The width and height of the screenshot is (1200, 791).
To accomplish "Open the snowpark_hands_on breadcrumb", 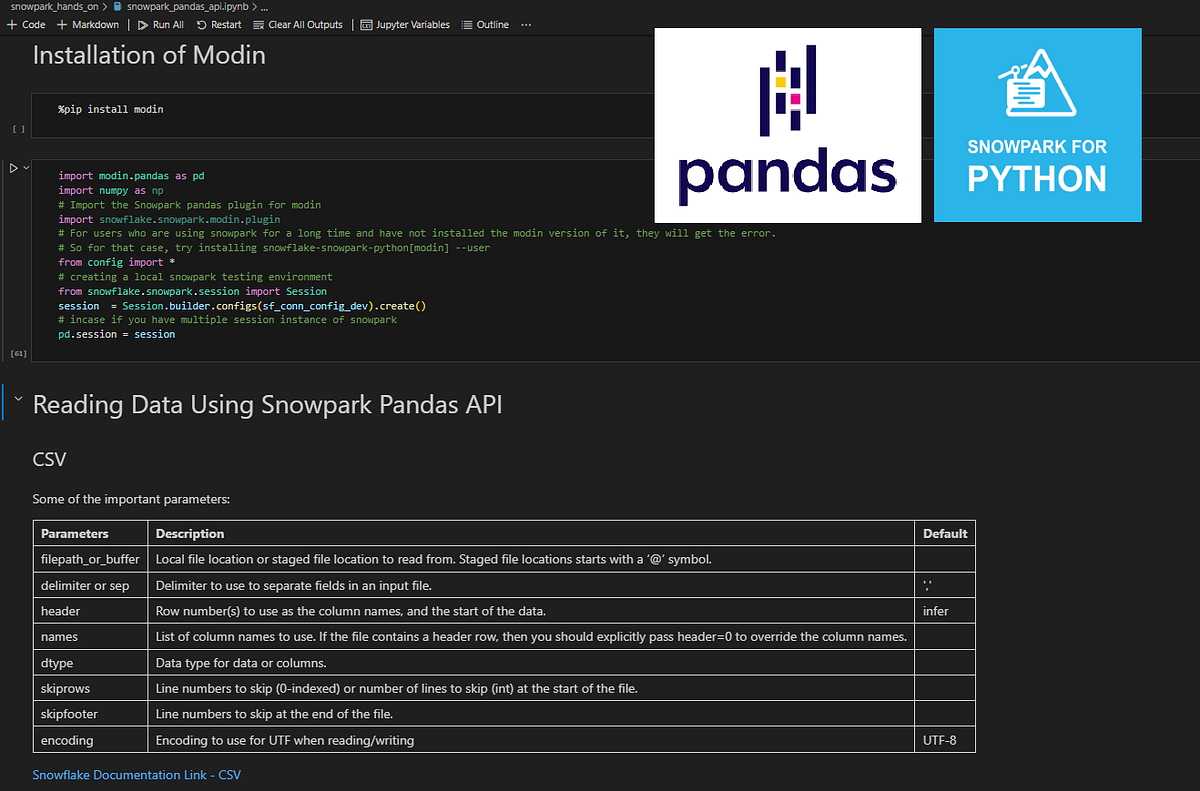I will (55, 6).
